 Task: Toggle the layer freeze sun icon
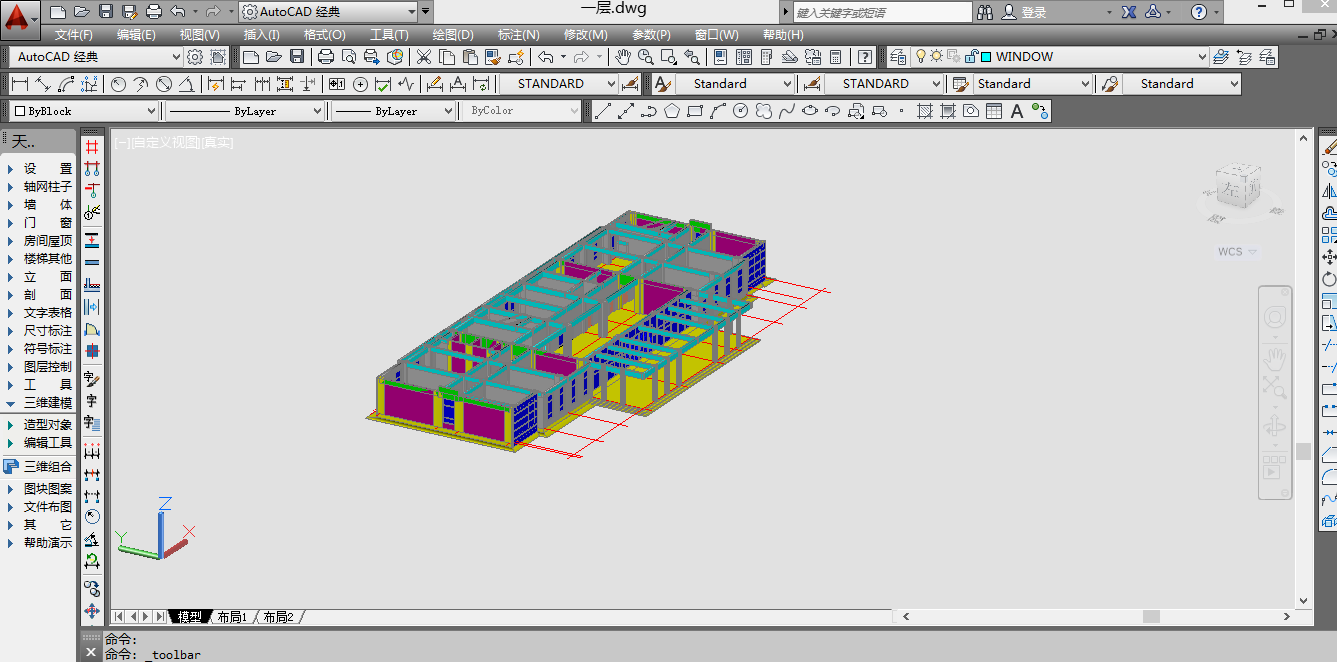(x=937, y=57)
